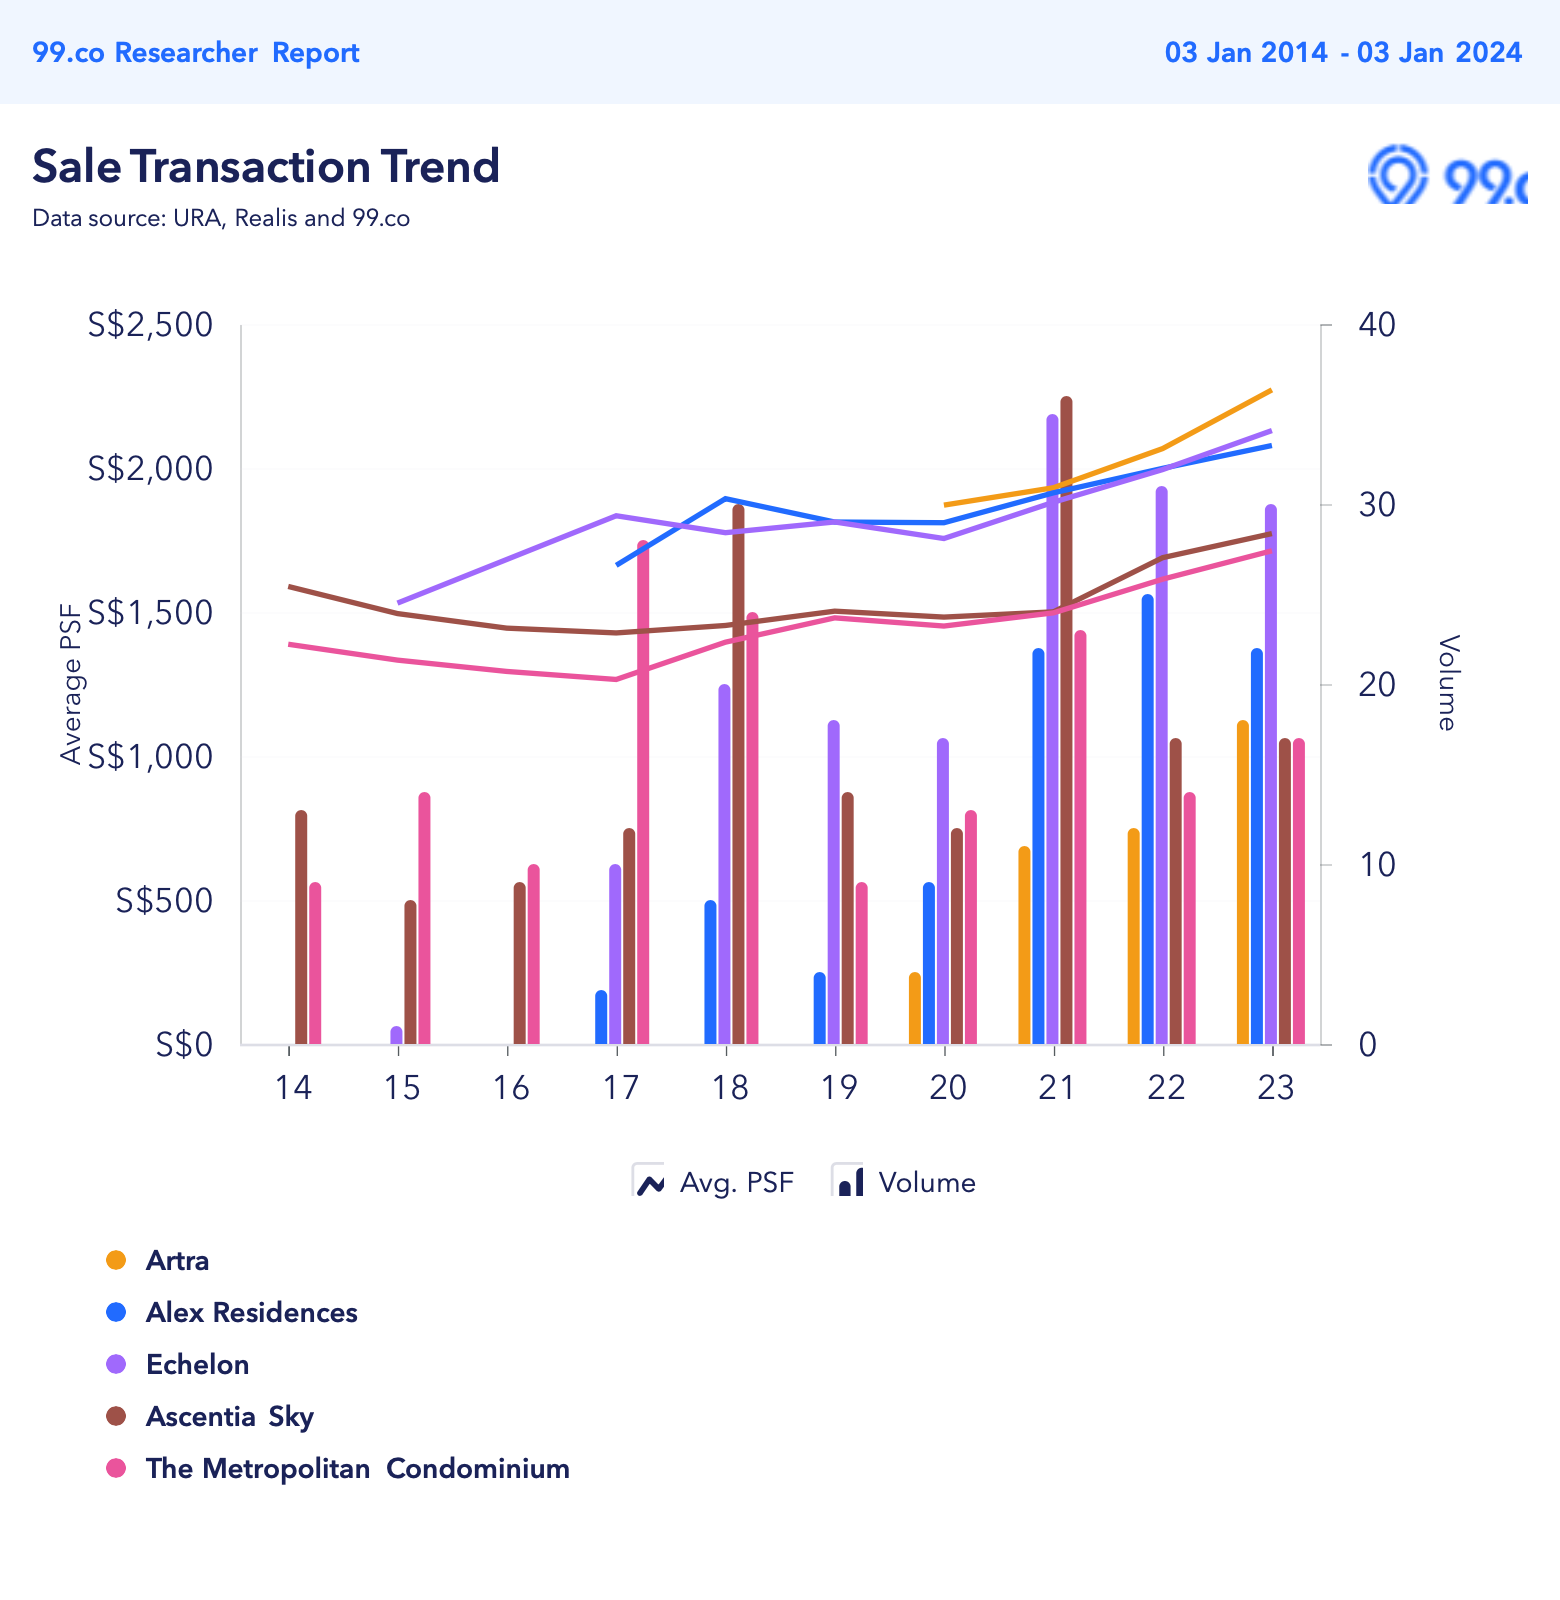Click the purple Echelon bar for year 19
Screen dimensions: 1560x1600
[834, 883]
